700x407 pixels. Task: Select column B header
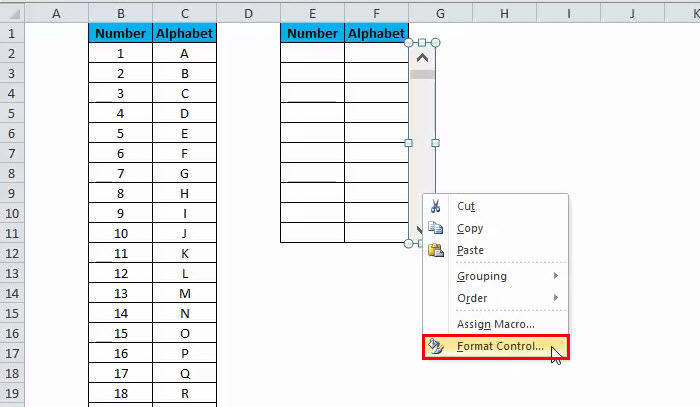(121, 13)
